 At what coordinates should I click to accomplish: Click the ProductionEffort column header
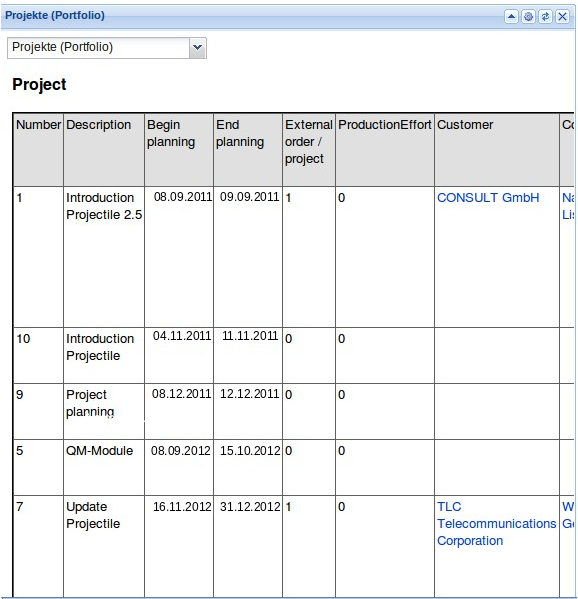tap(385, 149)
